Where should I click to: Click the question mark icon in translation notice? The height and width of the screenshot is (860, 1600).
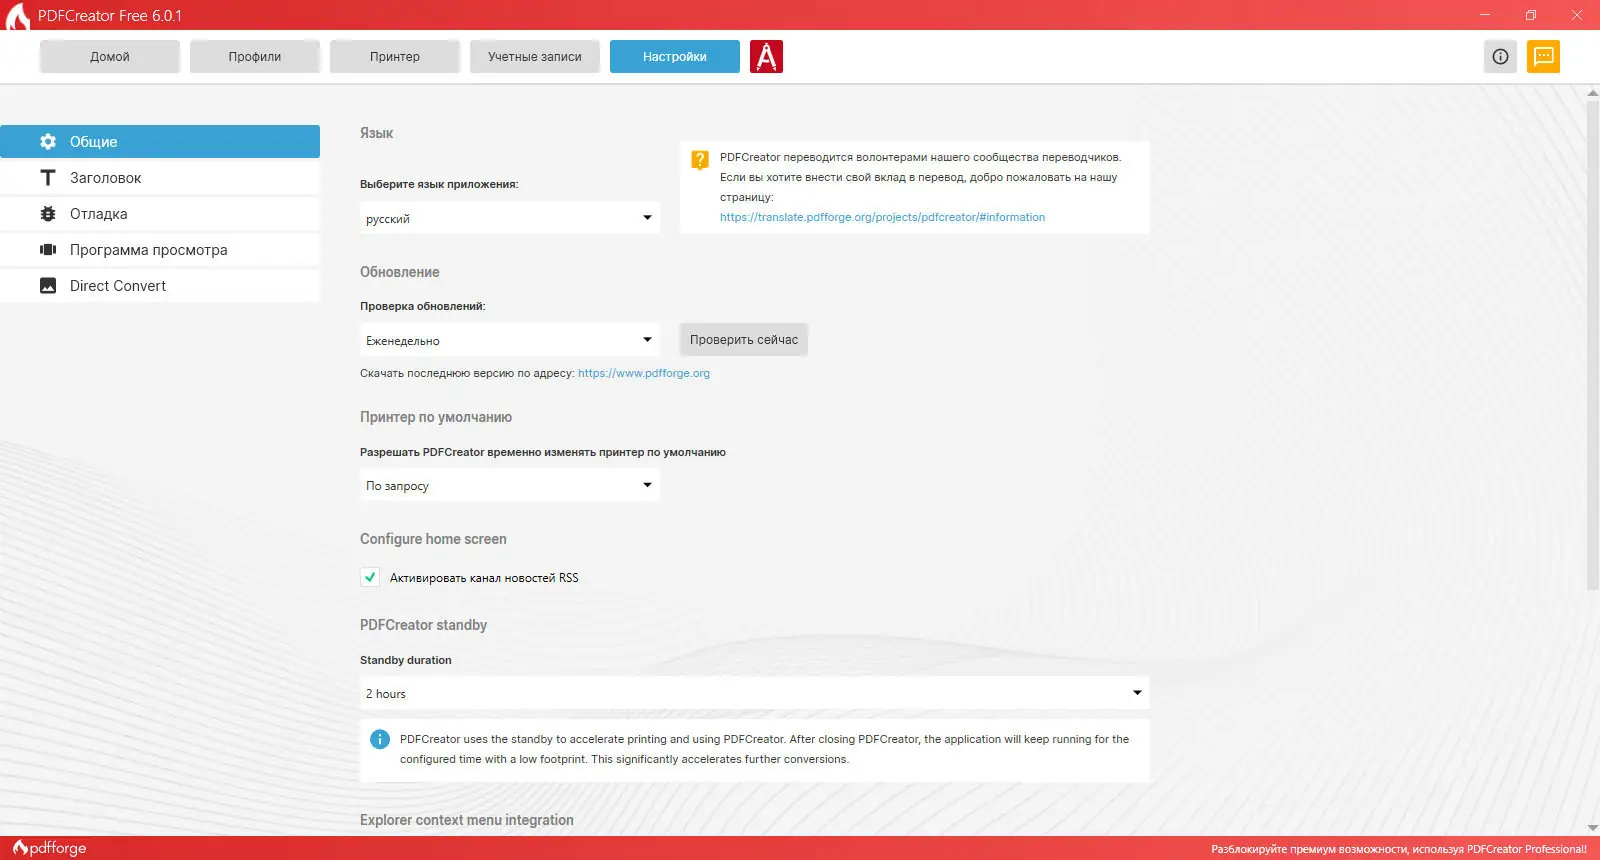click(x=700, y=159)
